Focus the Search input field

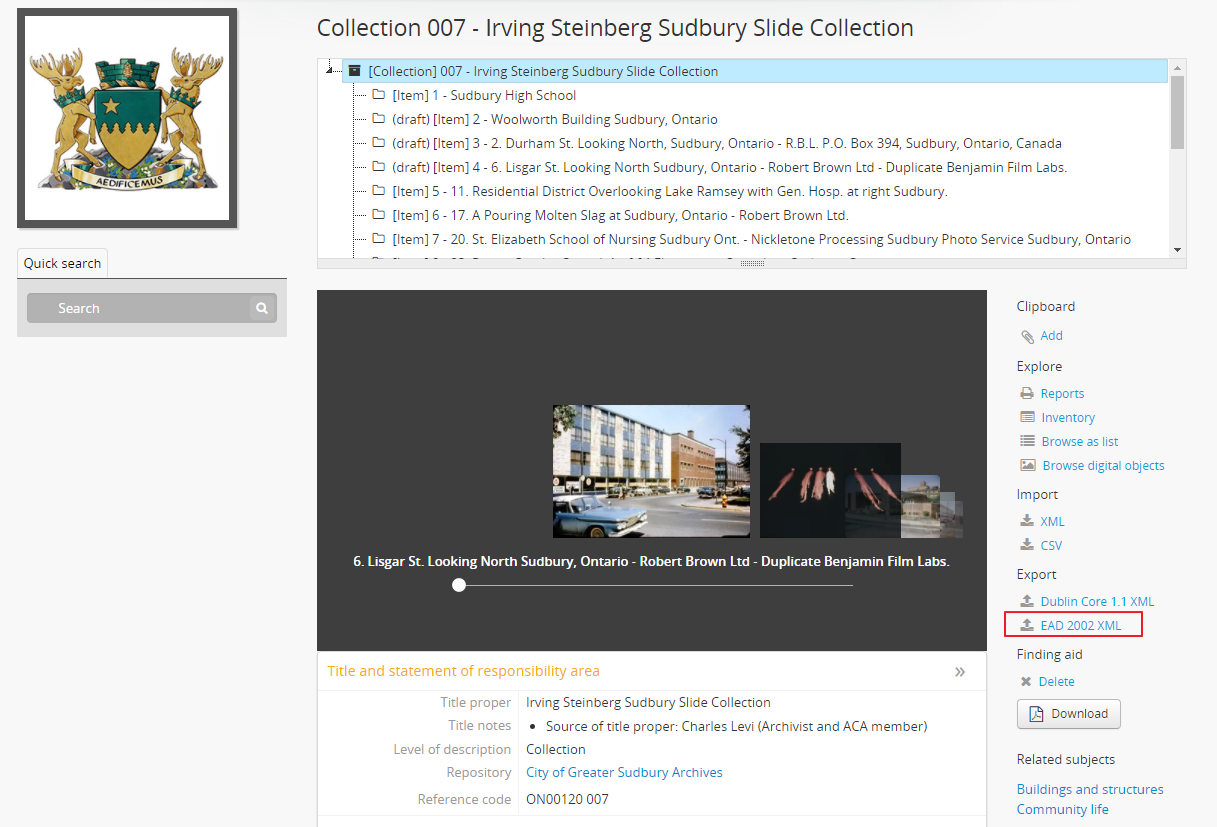138,308
